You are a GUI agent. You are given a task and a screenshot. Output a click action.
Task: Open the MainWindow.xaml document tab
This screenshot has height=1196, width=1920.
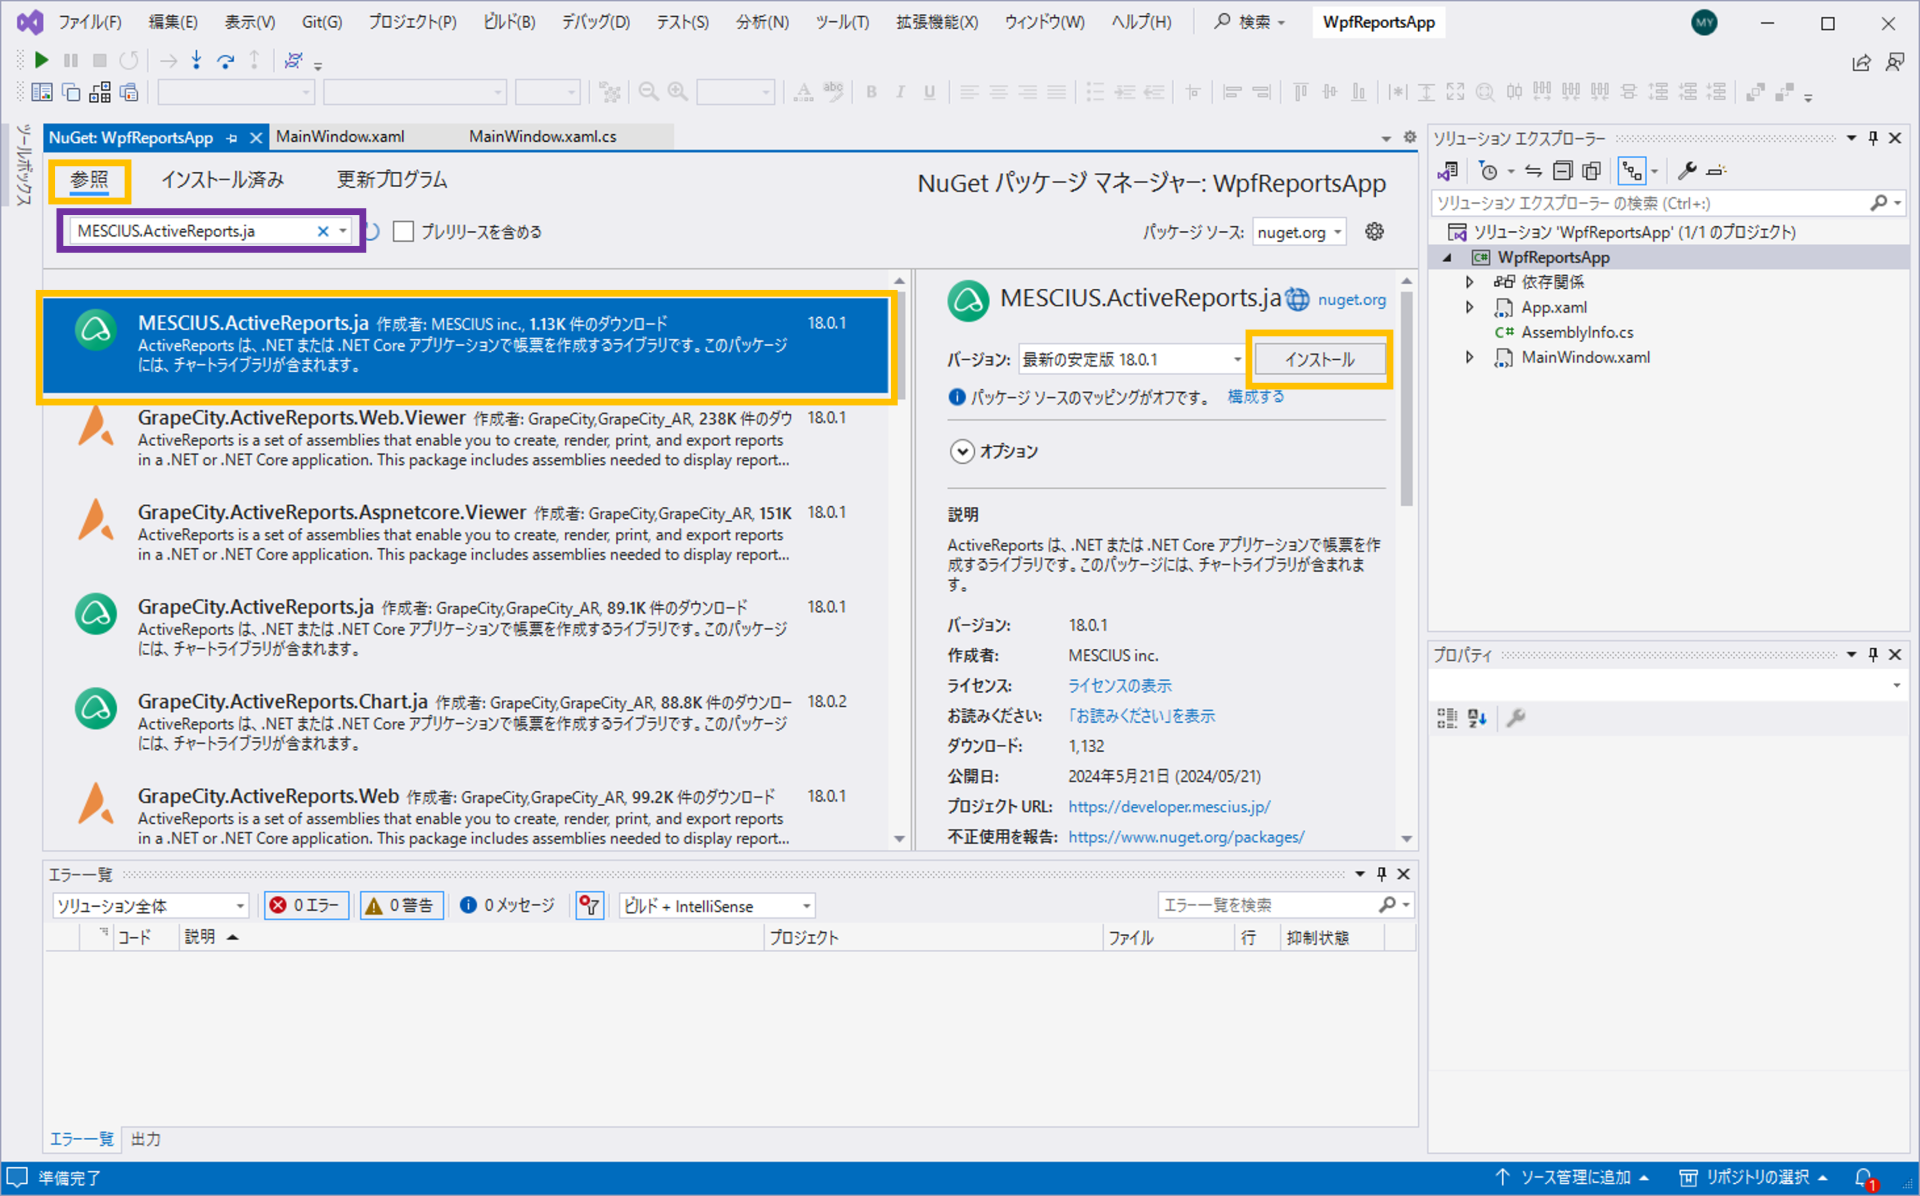[x=340, y=137]
